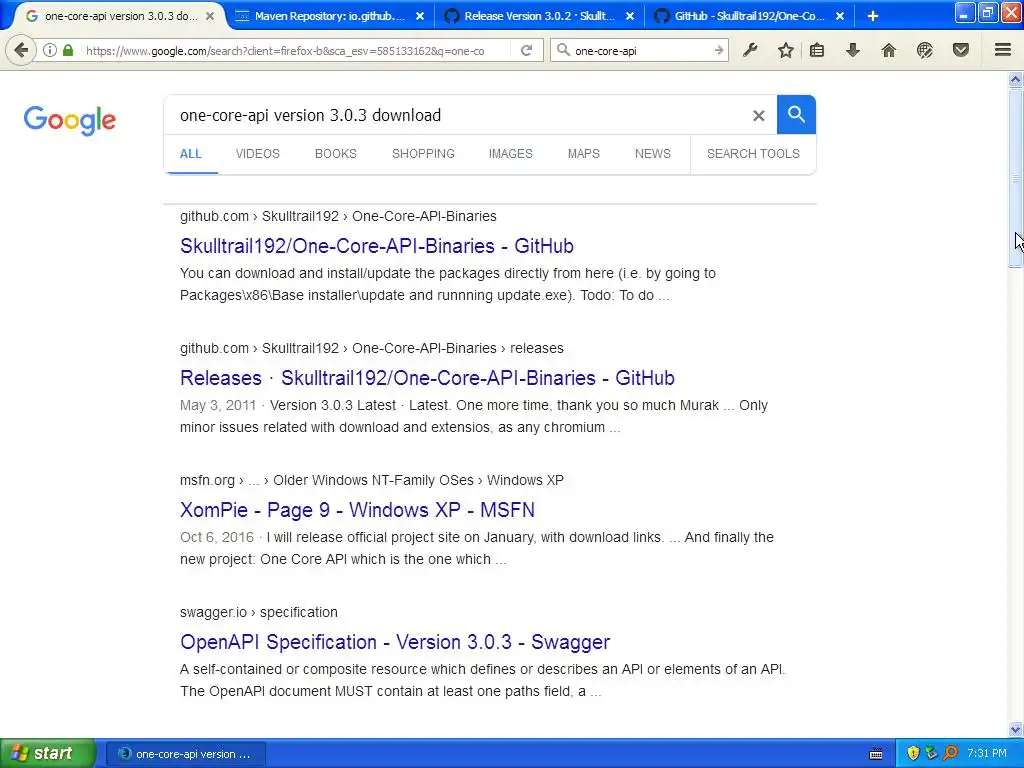Click the go arrow in browser search box
1024x768 pixels.
pyautogui.click(x=718, y=50)
